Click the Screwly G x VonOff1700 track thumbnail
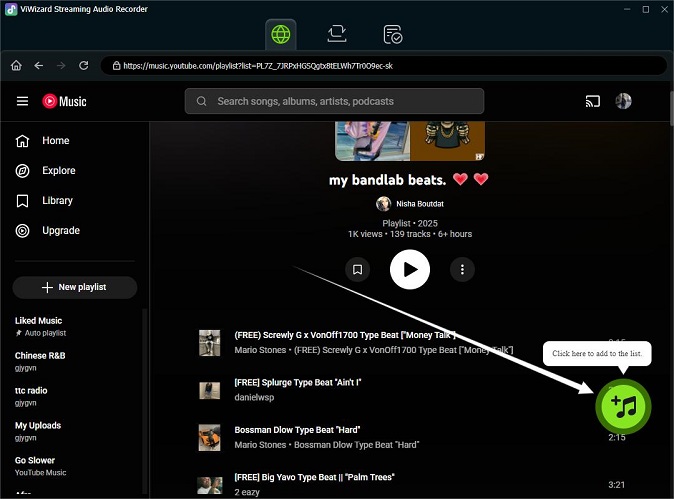The image size is (674, 499). [x=209, y=343]
